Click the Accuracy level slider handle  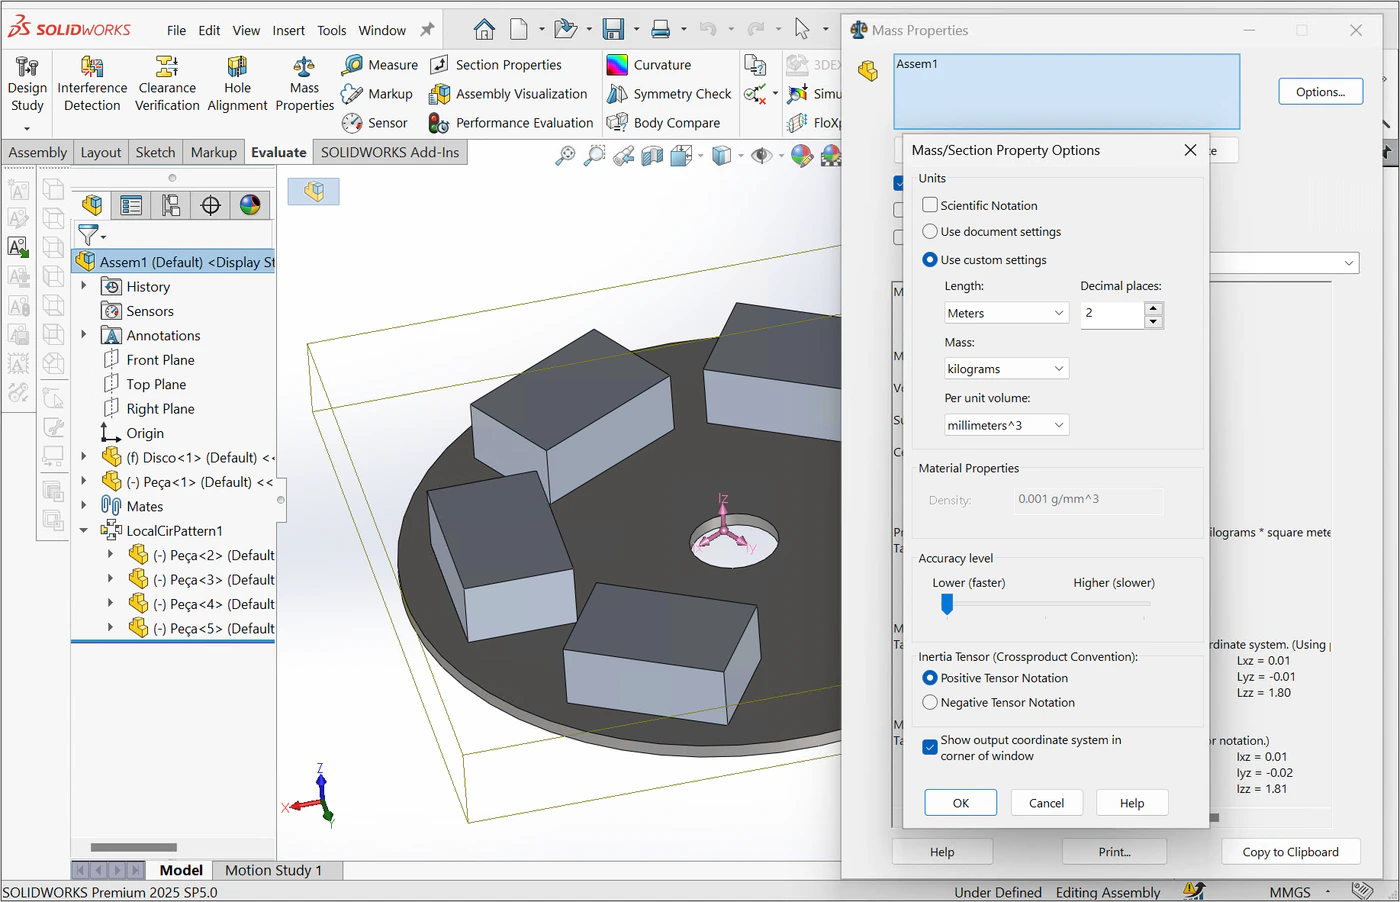coord(946,604)
